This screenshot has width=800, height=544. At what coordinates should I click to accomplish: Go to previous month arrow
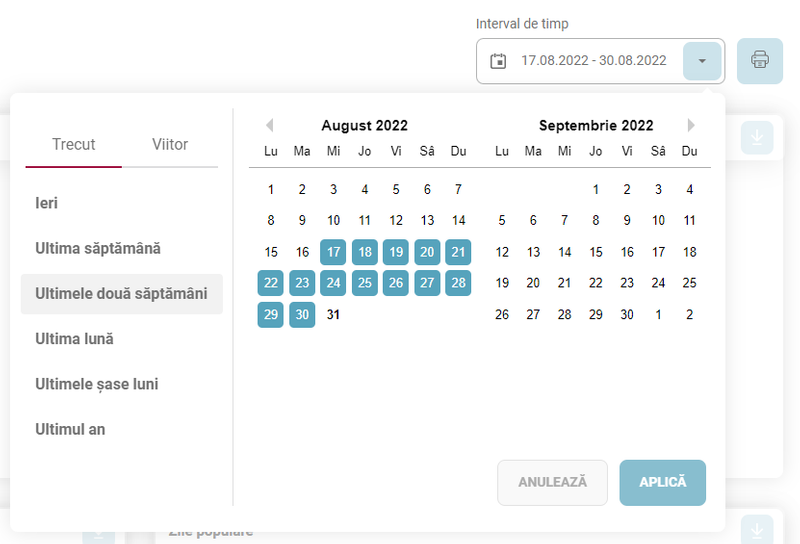point(270,125)
